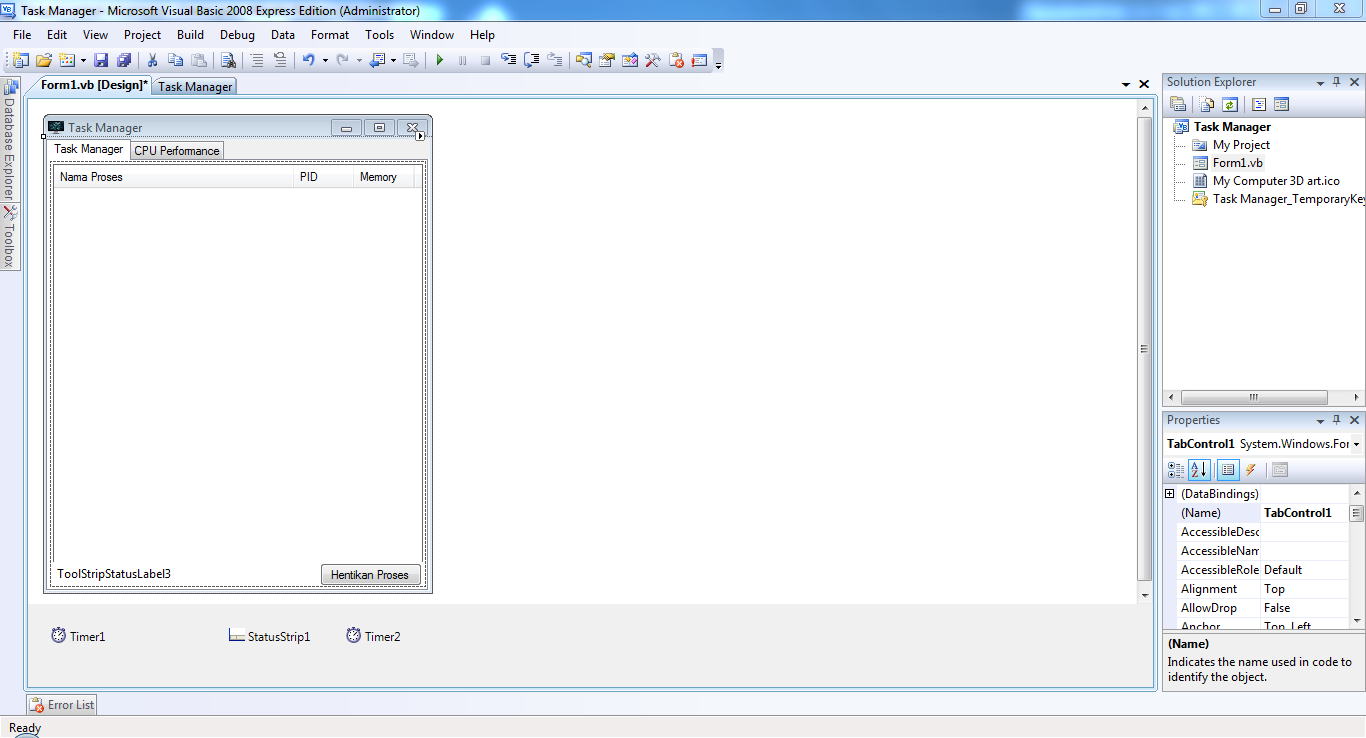Screen dimensions: 1366x738
Task: Click View Designer icon in Solution Explorer
Action: click(1281, 104)
